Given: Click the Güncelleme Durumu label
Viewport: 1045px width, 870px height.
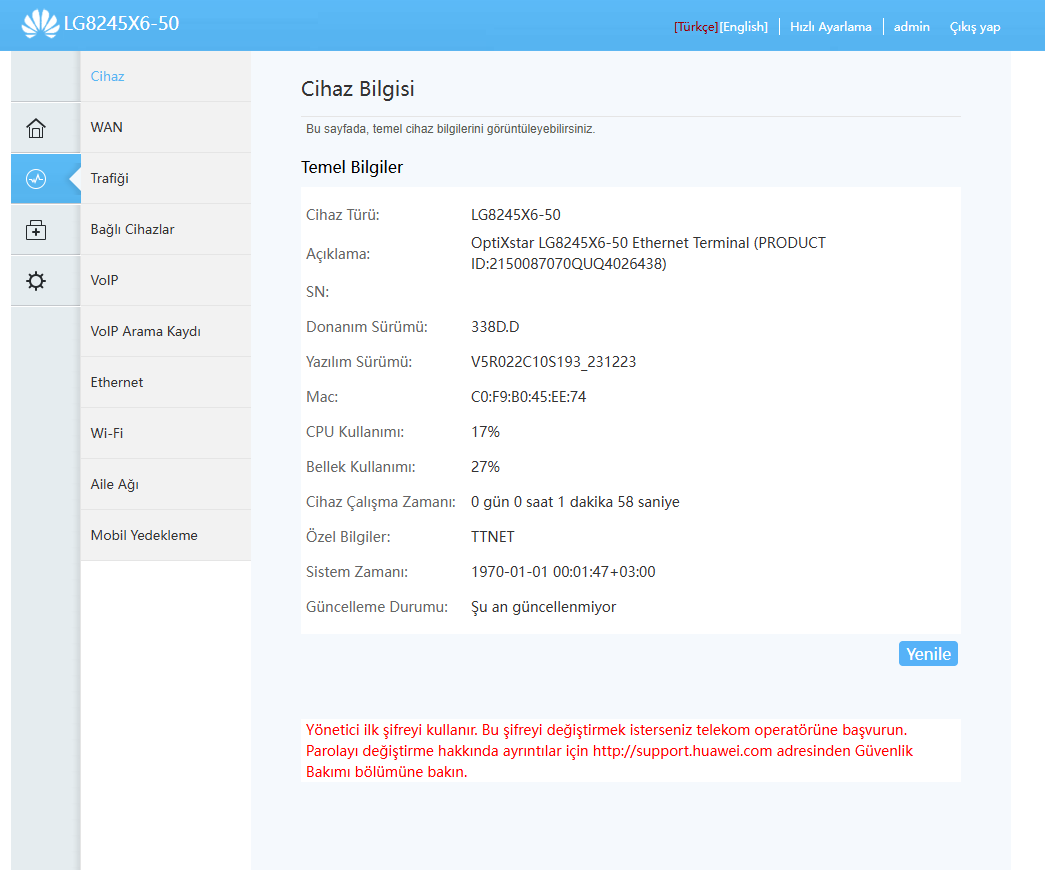Looking at the screenshot, I should tap(377, 607).
